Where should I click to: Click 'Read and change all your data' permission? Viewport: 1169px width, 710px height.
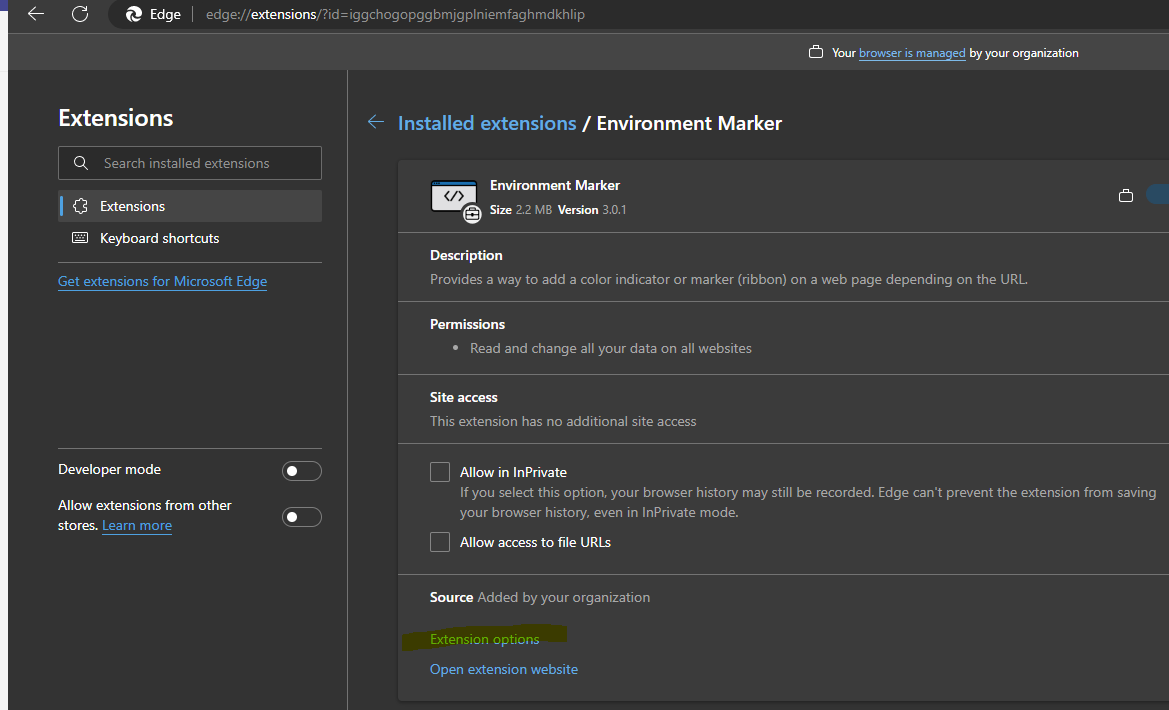pyautogui.click(x=611, y=348)
